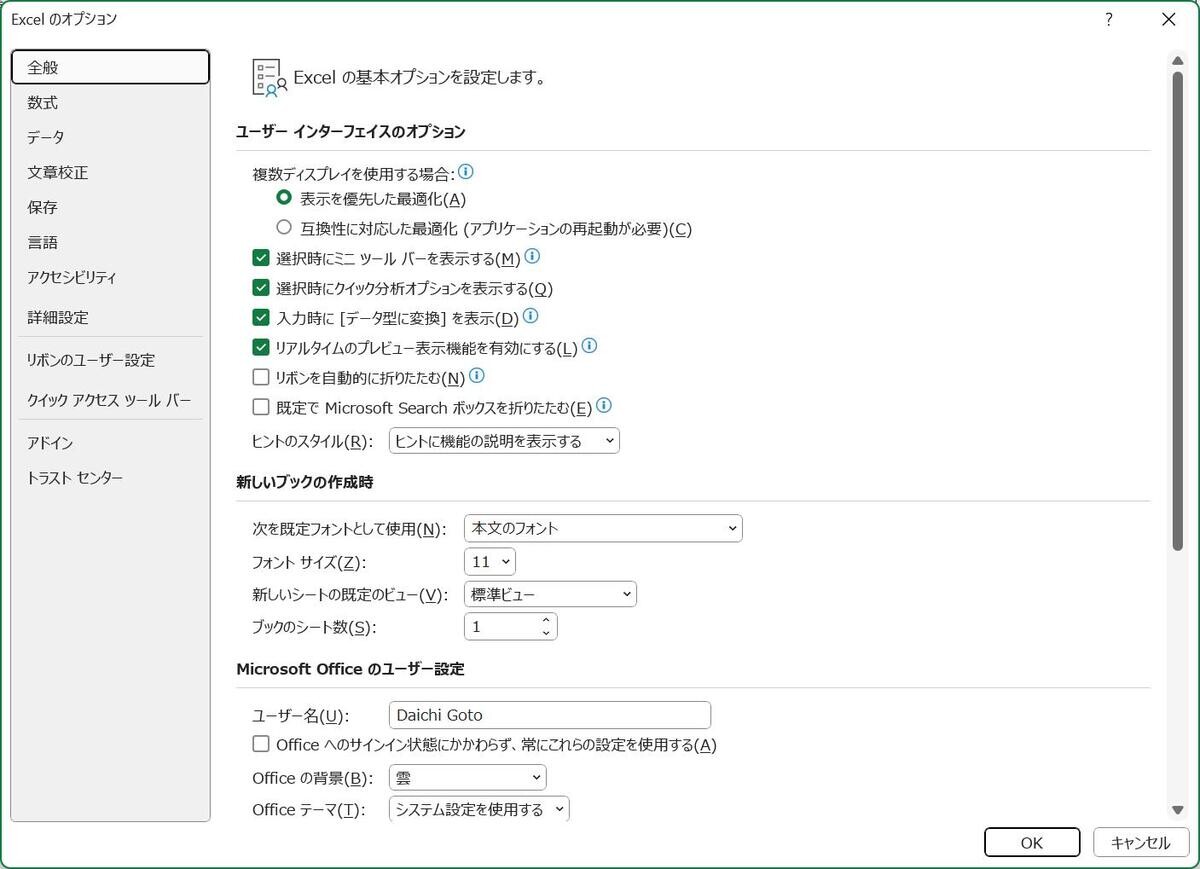
Task: Open アクセシビリティ category in sidebar
Action: 110,277
